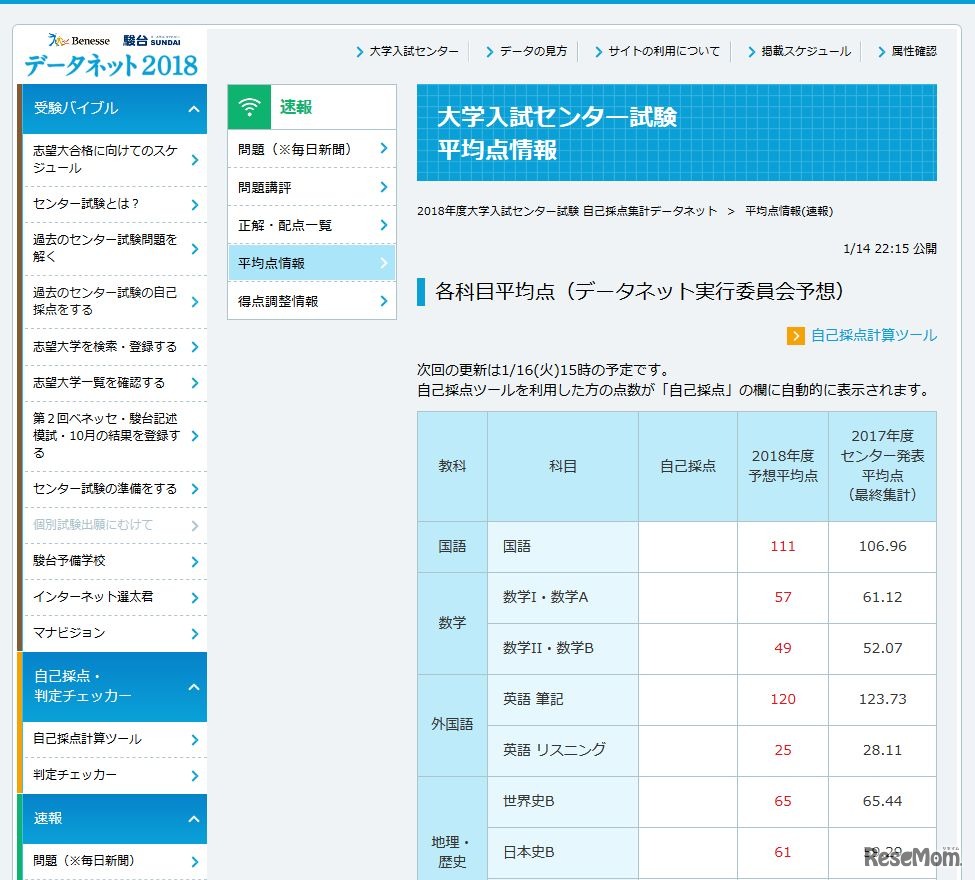Click the 自己採点 column header cell
The width and height of the screenshot is (975, 880).
pos(686,465)
